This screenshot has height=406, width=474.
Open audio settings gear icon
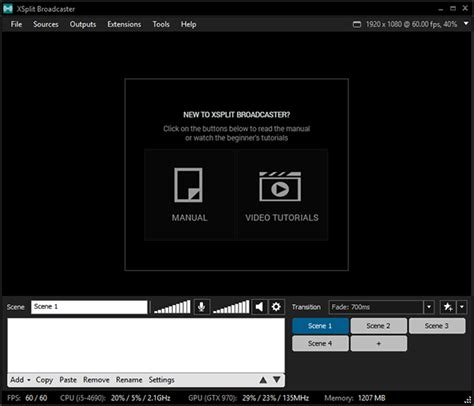point(276,307)
